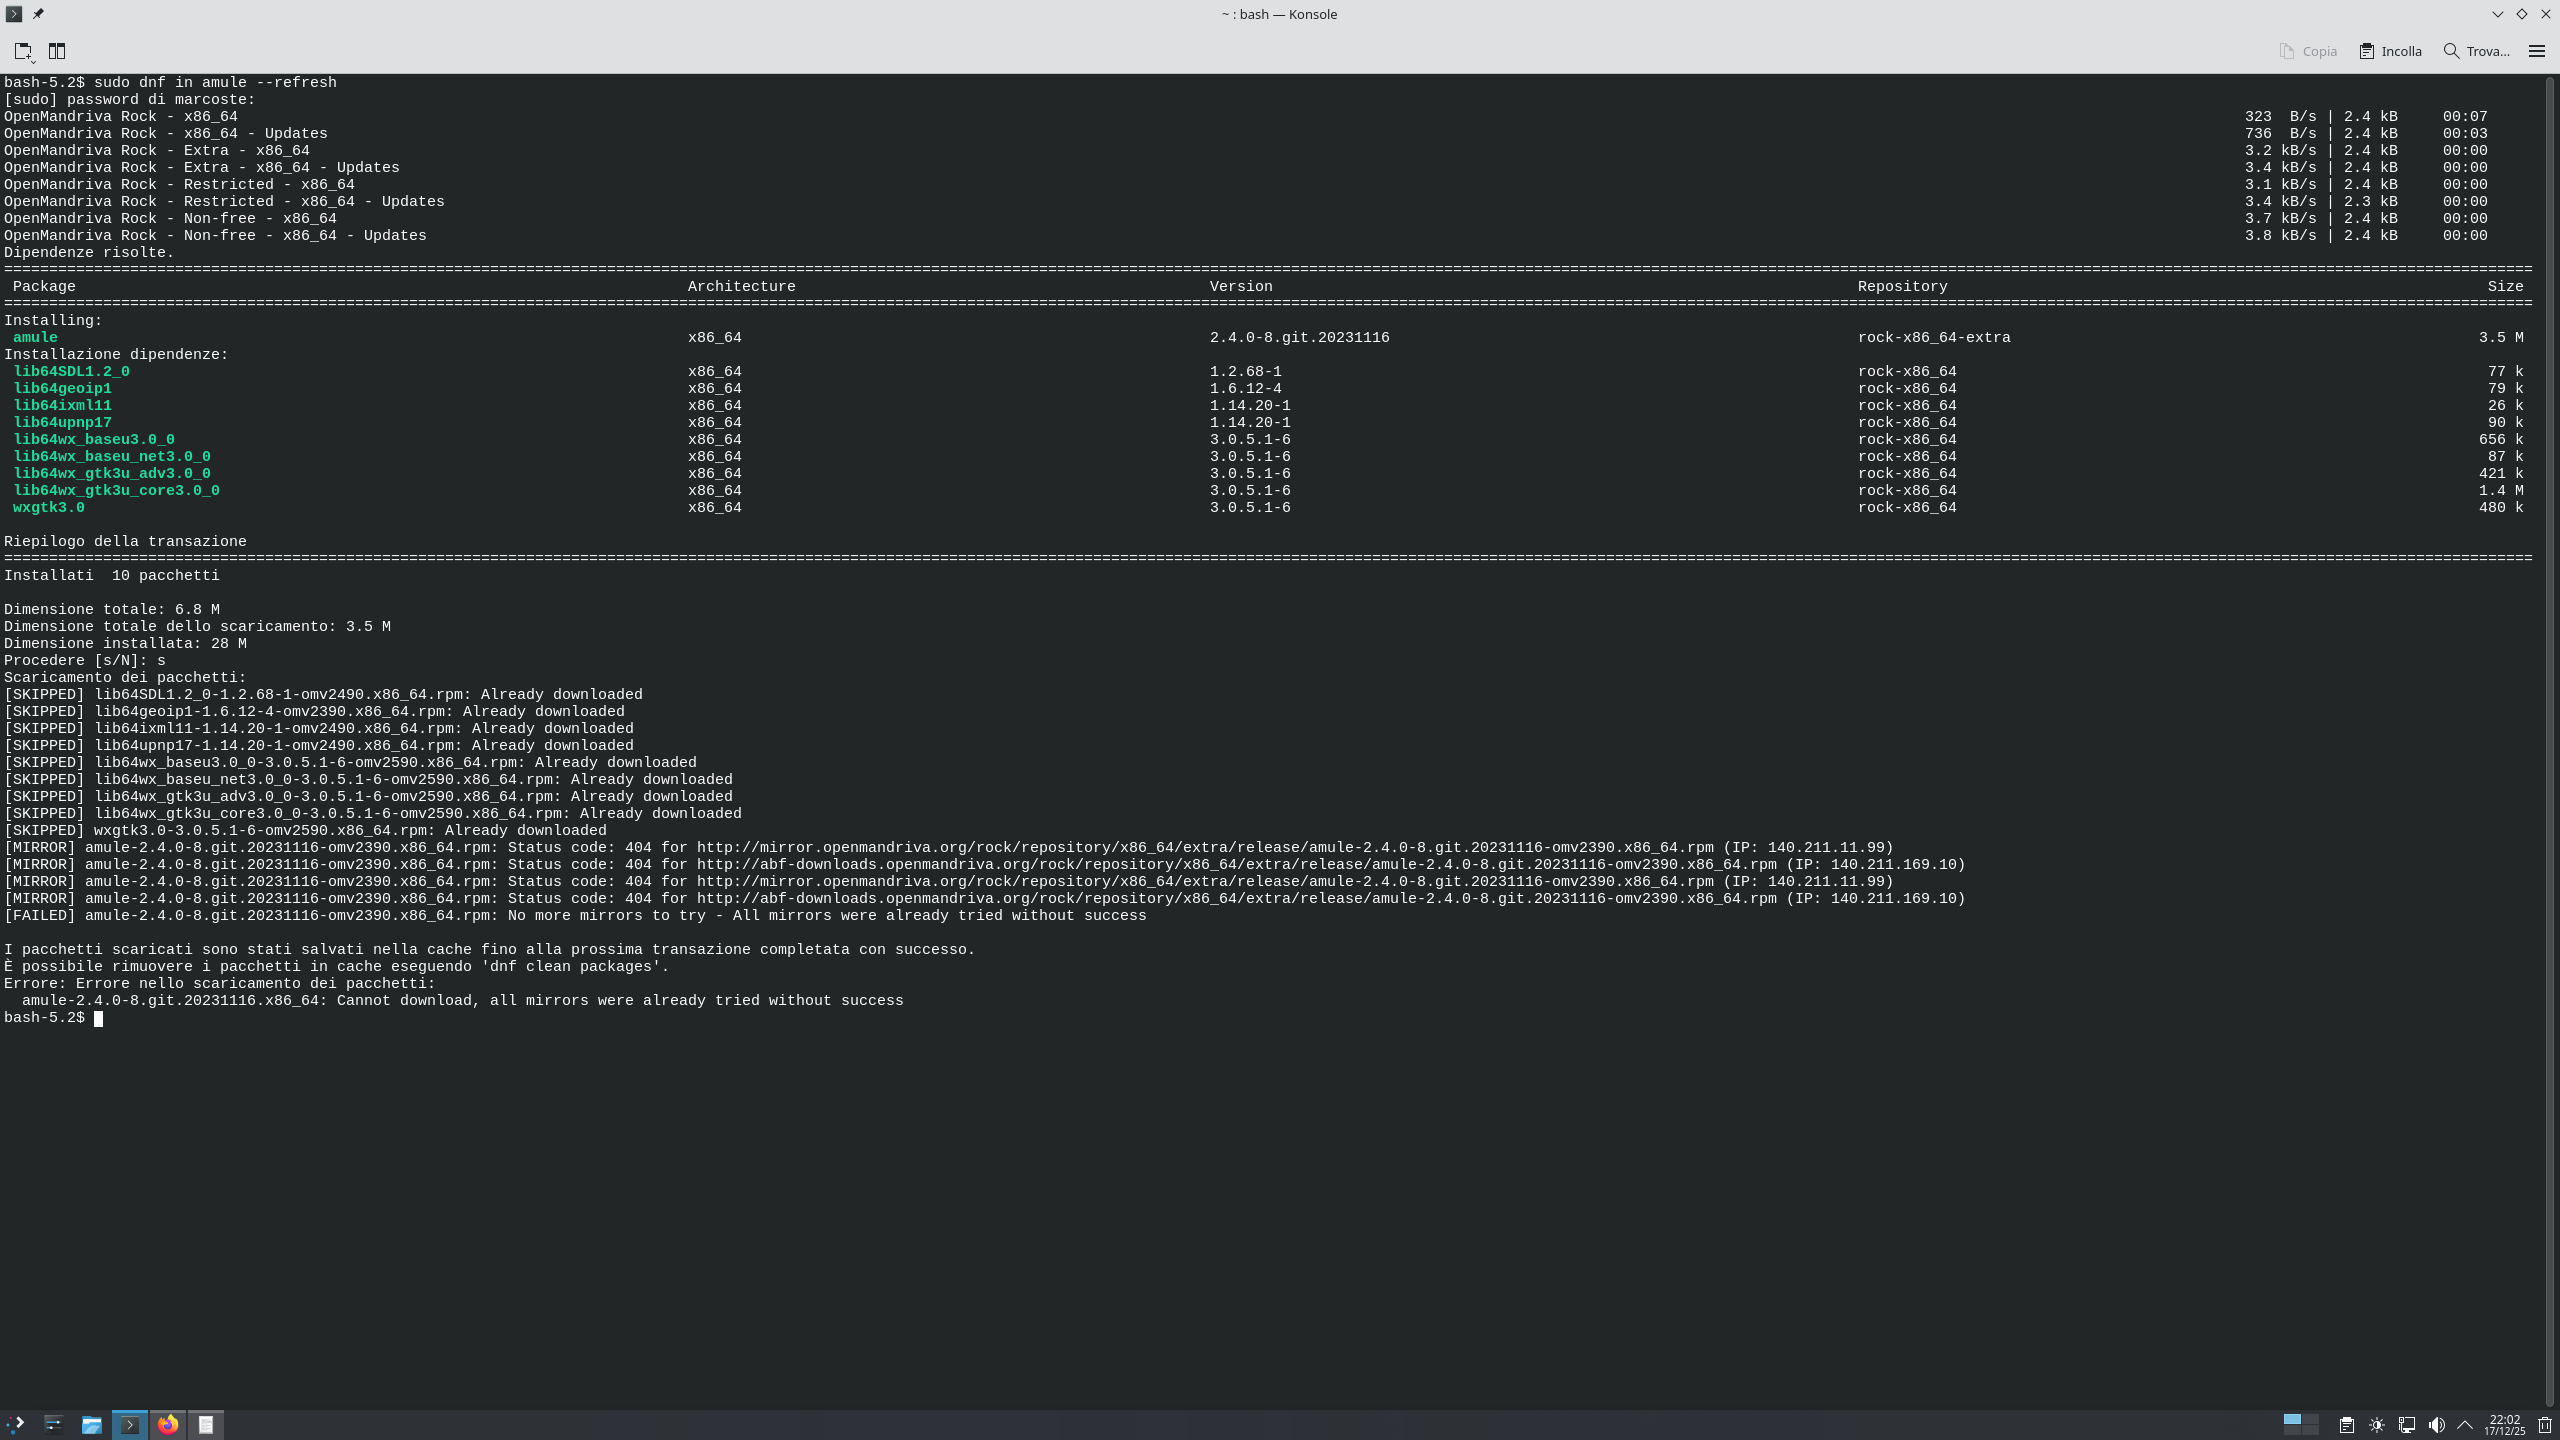Toggle the window pin icon in the titlebar
This screenshot has height=1440, width=2560.
point(38,14)
